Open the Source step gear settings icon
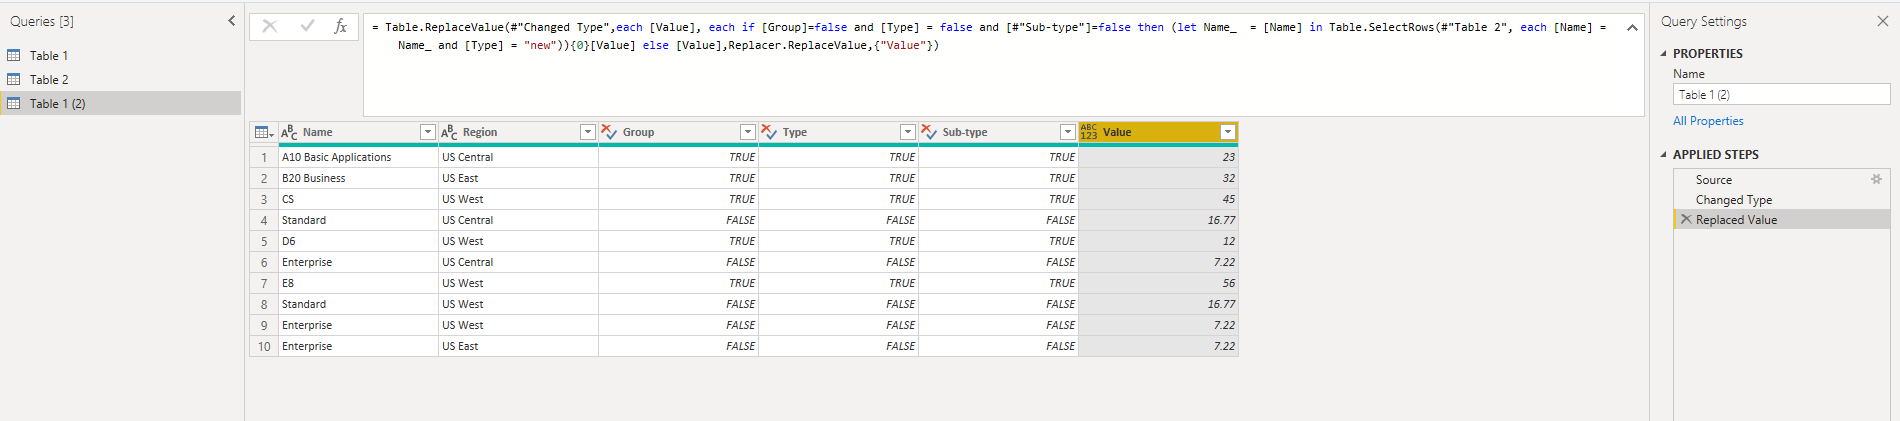Viewport: 1900px width, 421px height. point(1876,179)
